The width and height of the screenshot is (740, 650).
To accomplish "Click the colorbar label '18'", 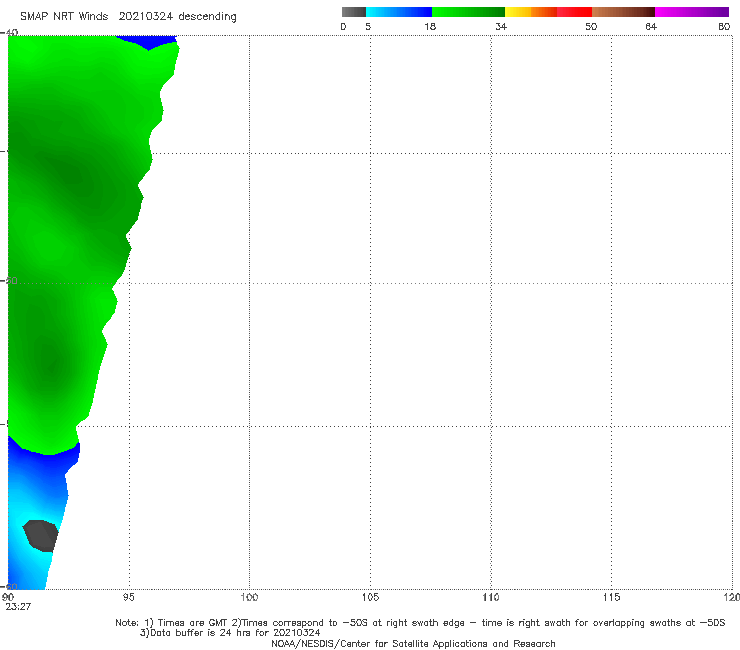I will [430, 27].
